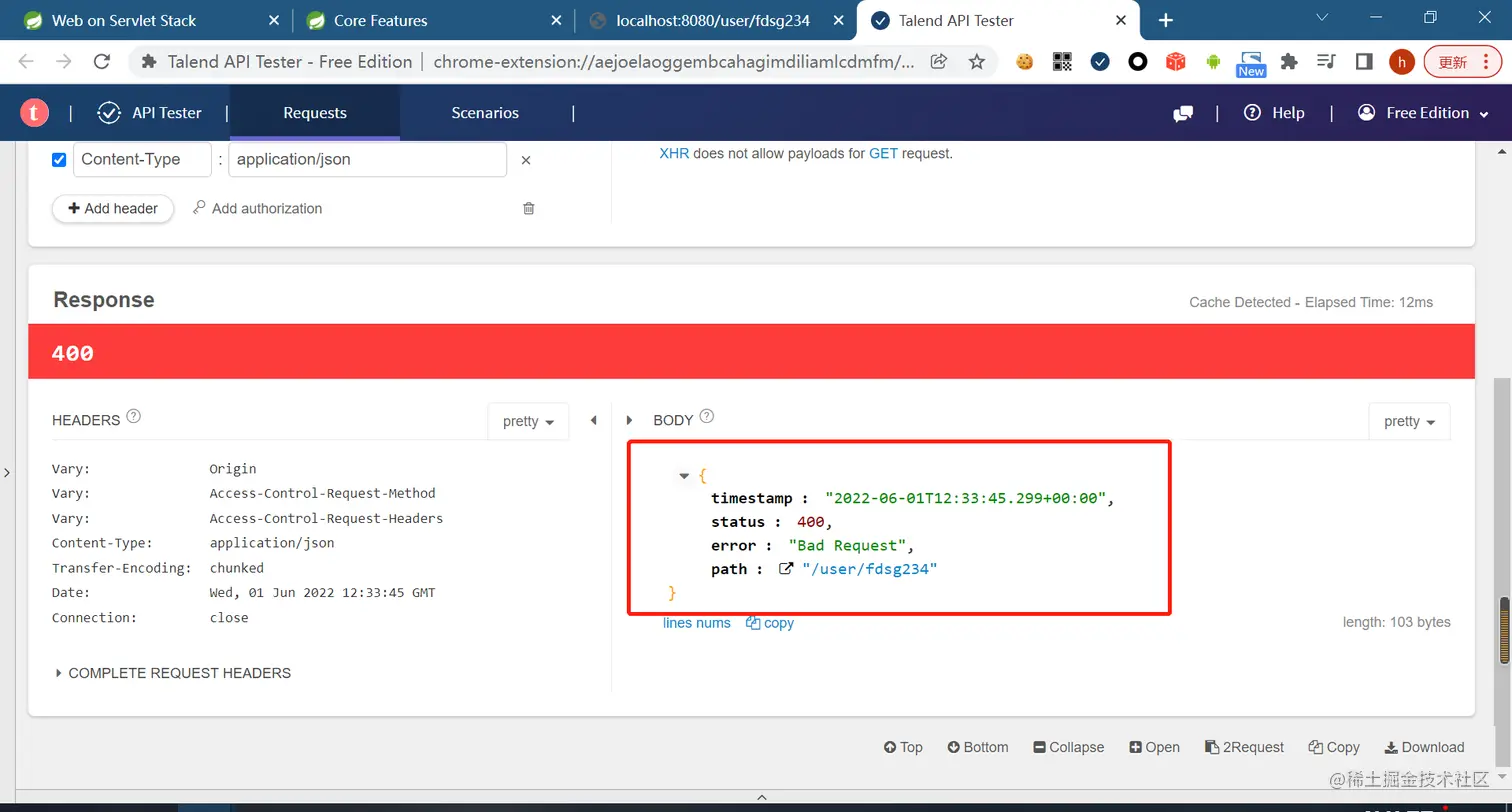Expand the body panel with right arrow
Screen dimensions: 1512x812
coord(629,421)
